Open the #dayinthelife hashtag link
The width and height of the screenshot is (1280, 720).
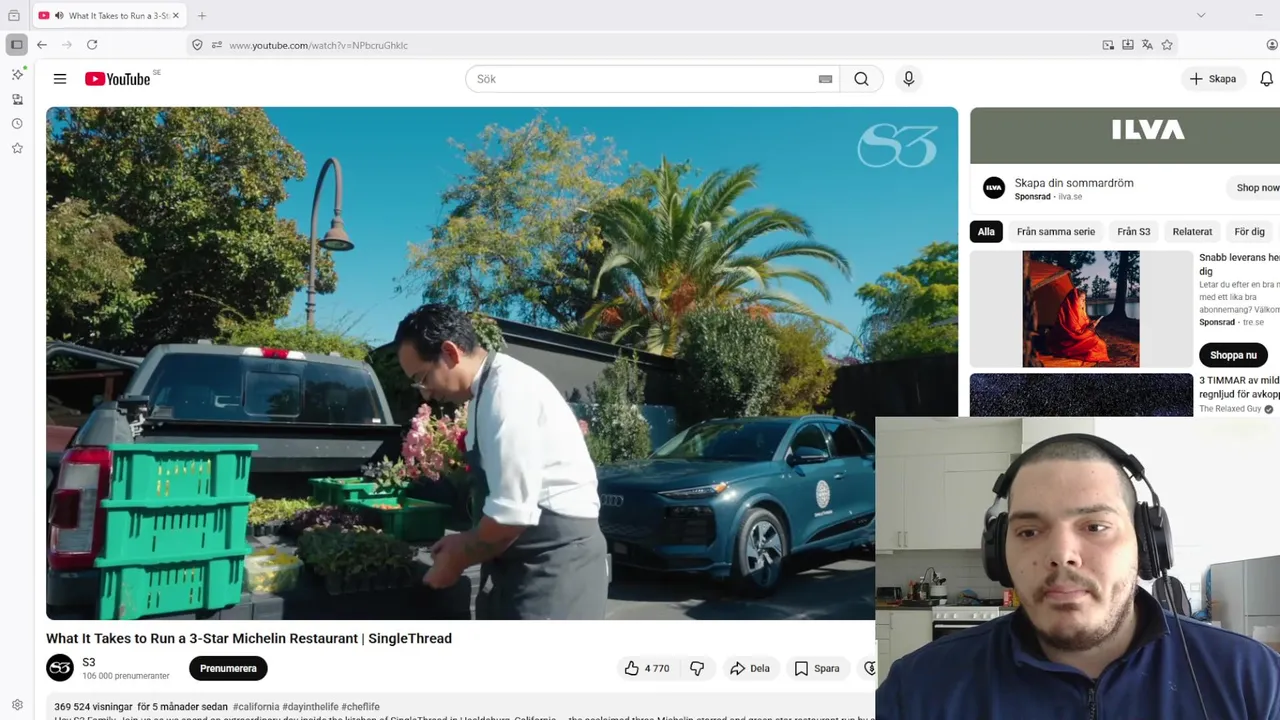click(x=310, y=706)
